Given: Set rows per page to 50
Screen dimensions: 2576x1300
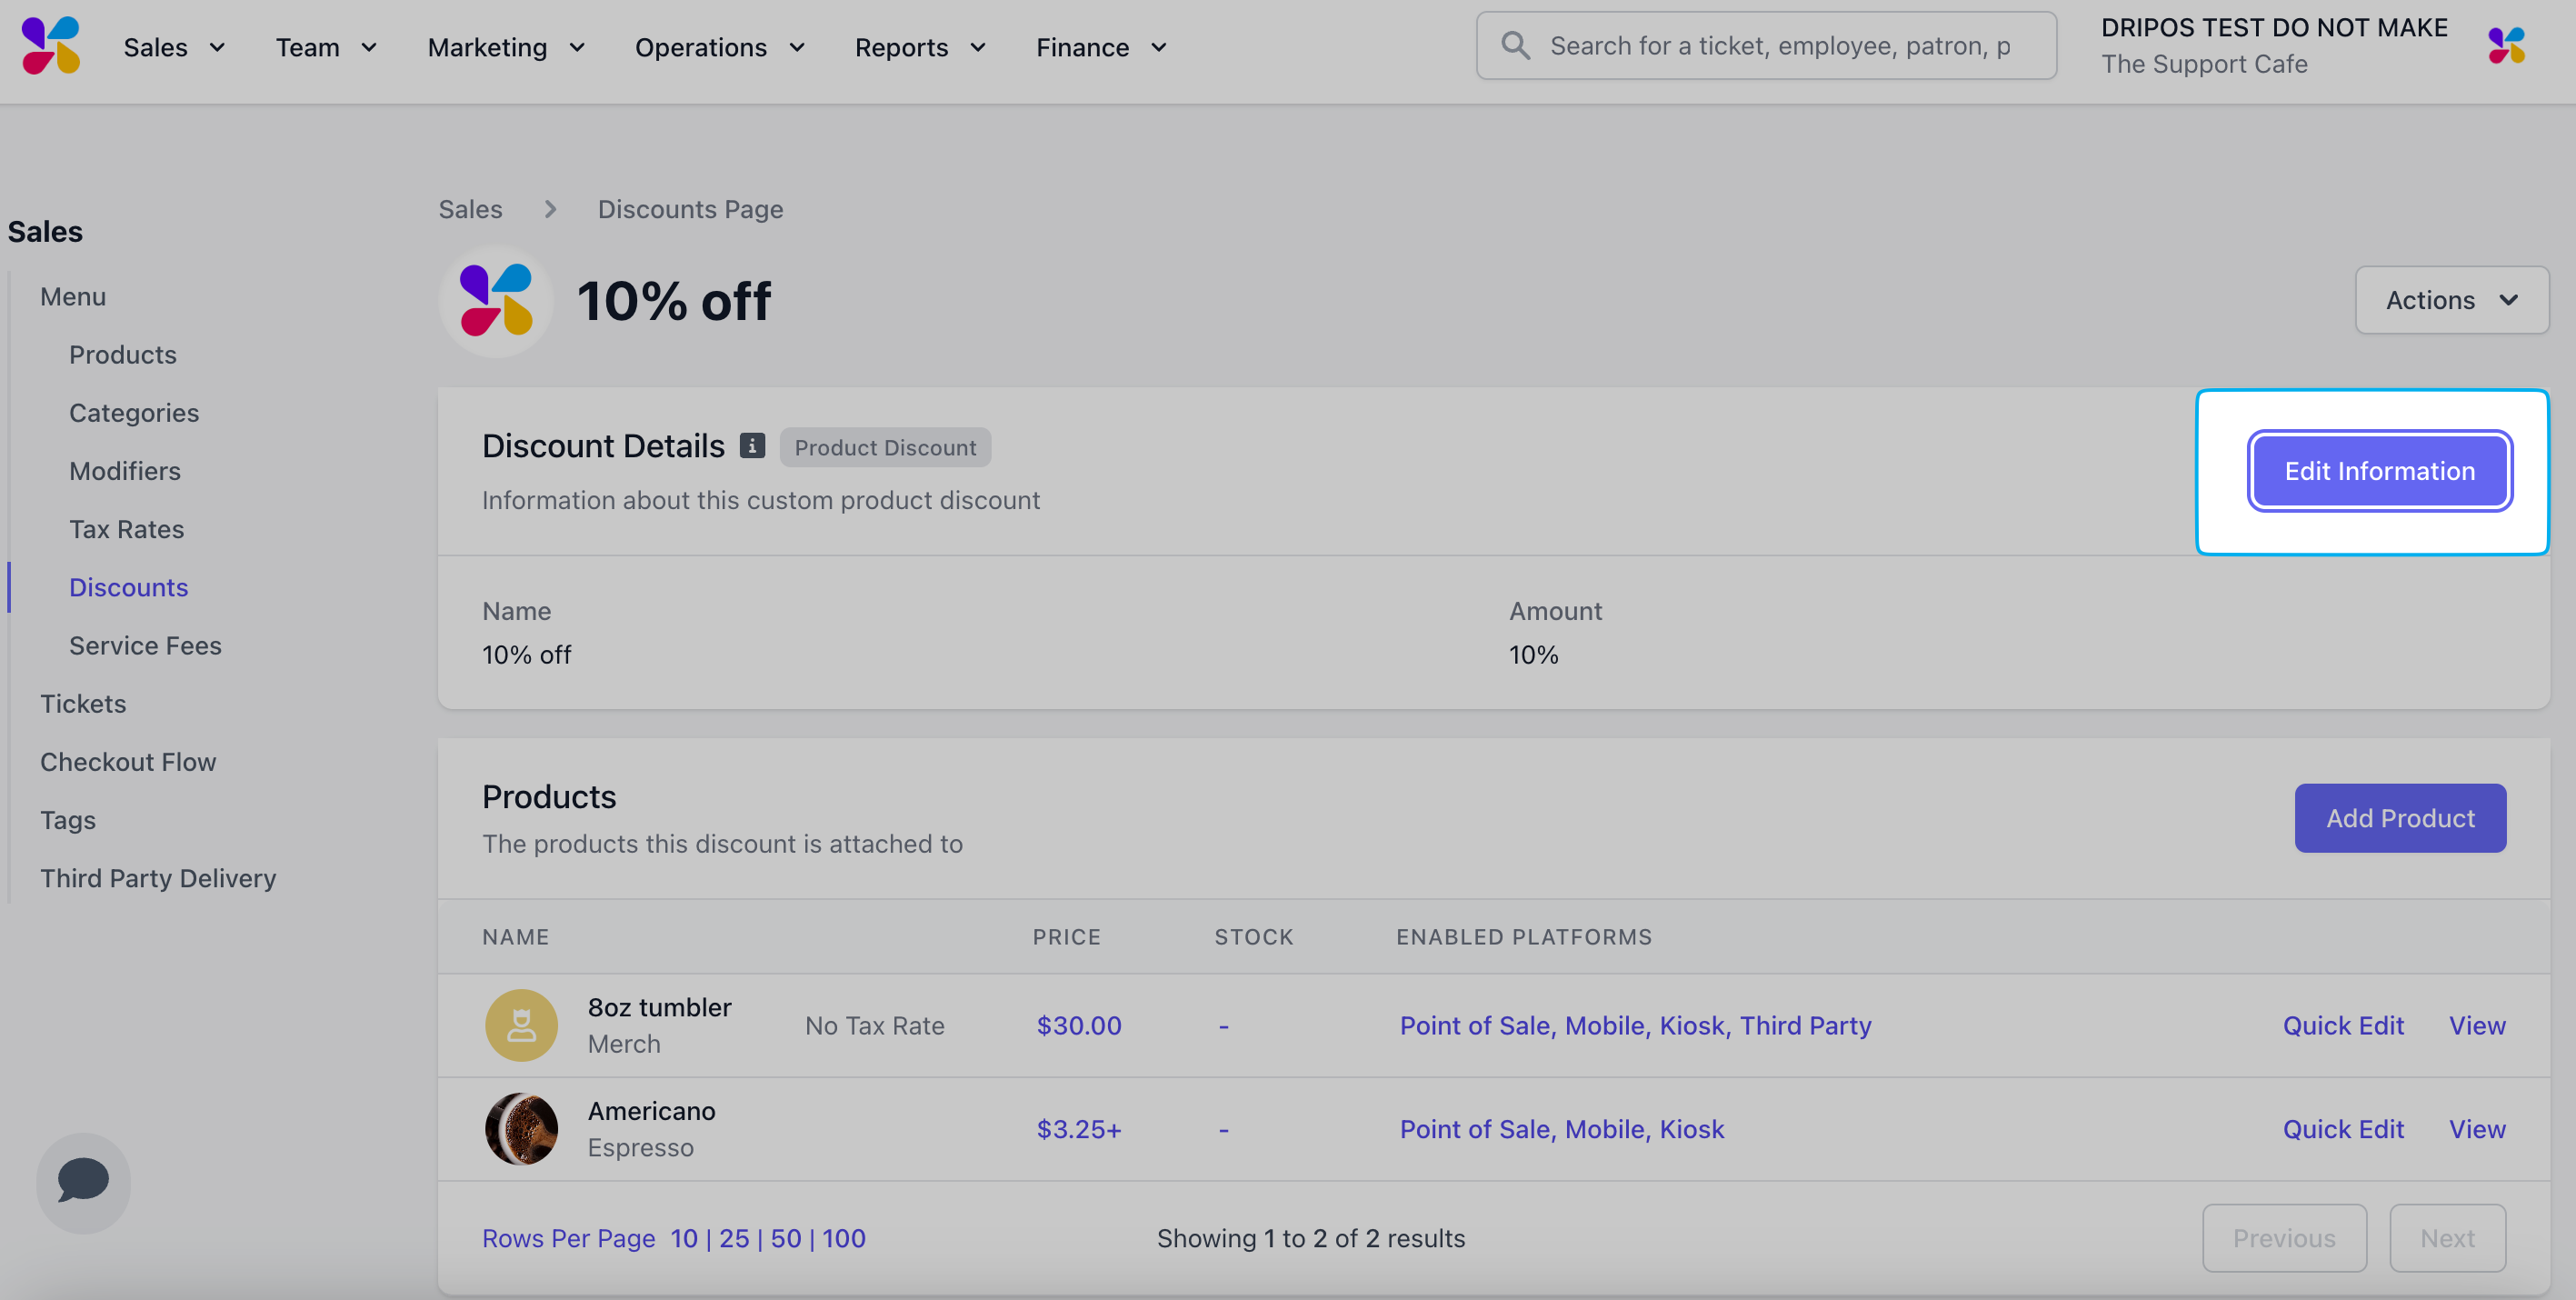Looking at the screenshot, I should click(x=785, y=1238).
